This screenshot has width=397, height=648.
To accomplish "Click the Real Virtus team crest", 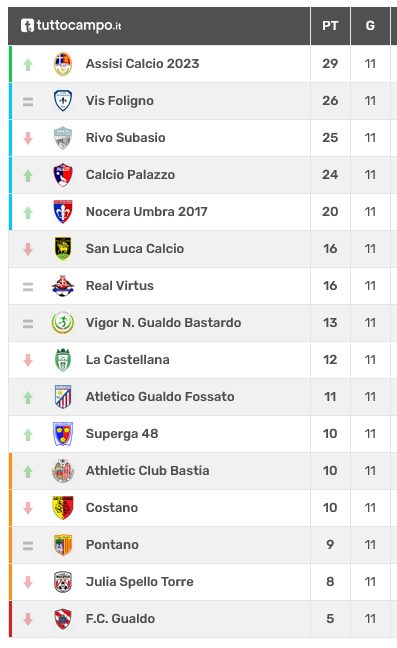I will point(63,286).
